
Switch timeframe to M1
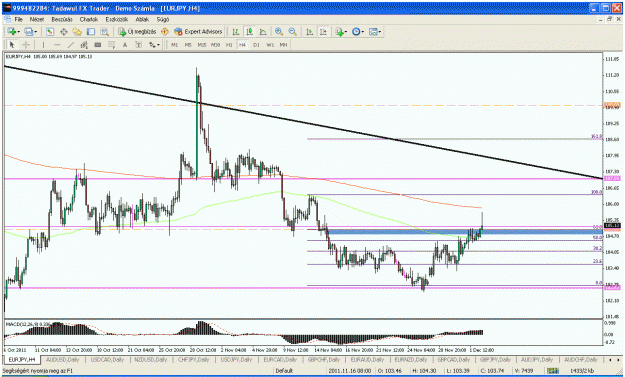click(175, 45)
